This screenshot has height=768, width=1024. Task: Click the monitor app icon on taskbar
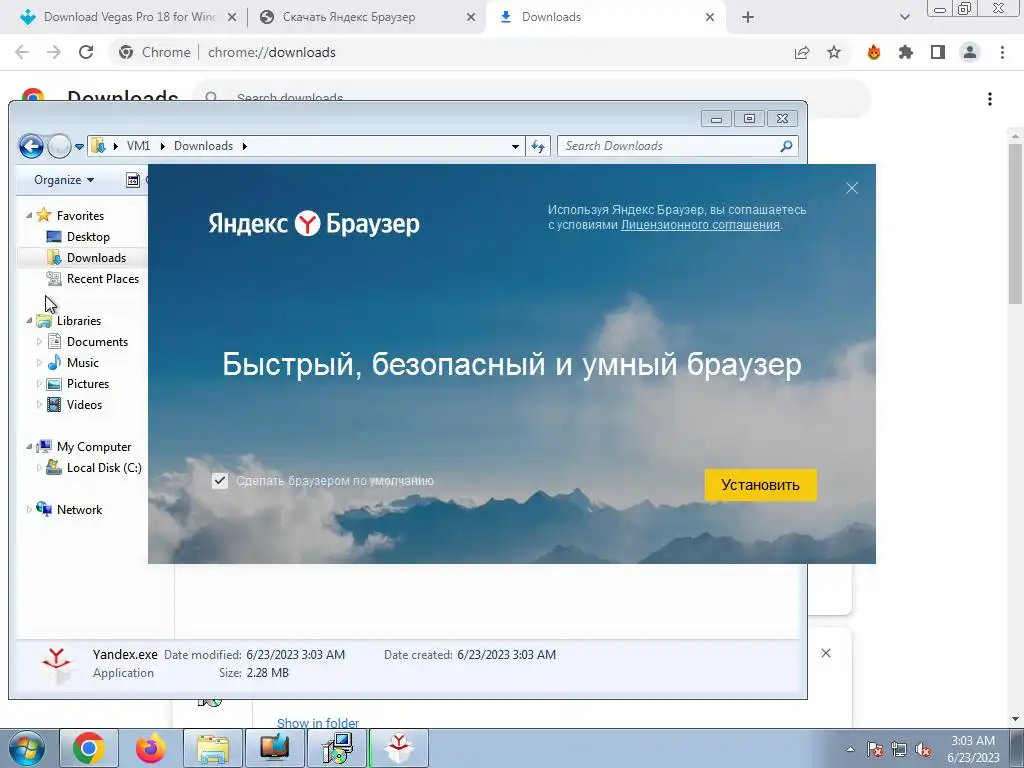(x=275, y=748)
